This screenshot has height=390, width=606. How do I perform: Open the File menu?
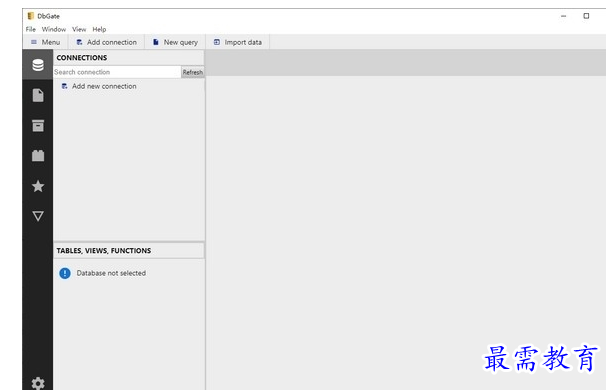click(31, 29)
